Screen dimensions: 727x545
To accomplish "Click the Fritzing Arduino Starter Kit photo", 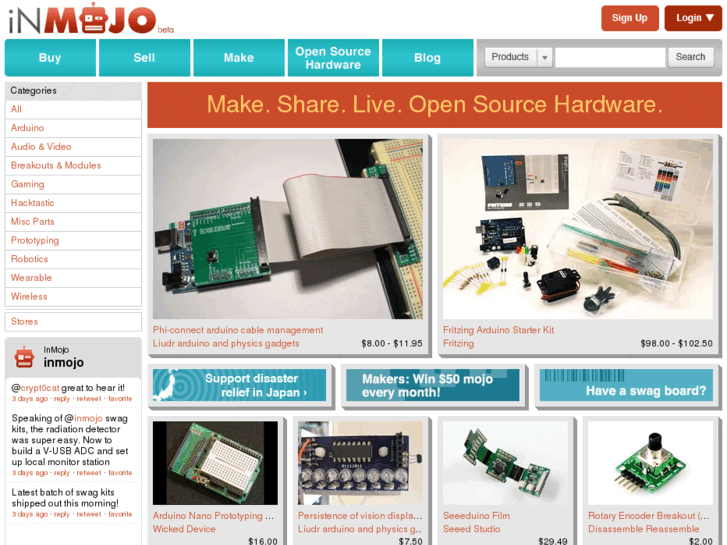I will (x=578, y=229).
